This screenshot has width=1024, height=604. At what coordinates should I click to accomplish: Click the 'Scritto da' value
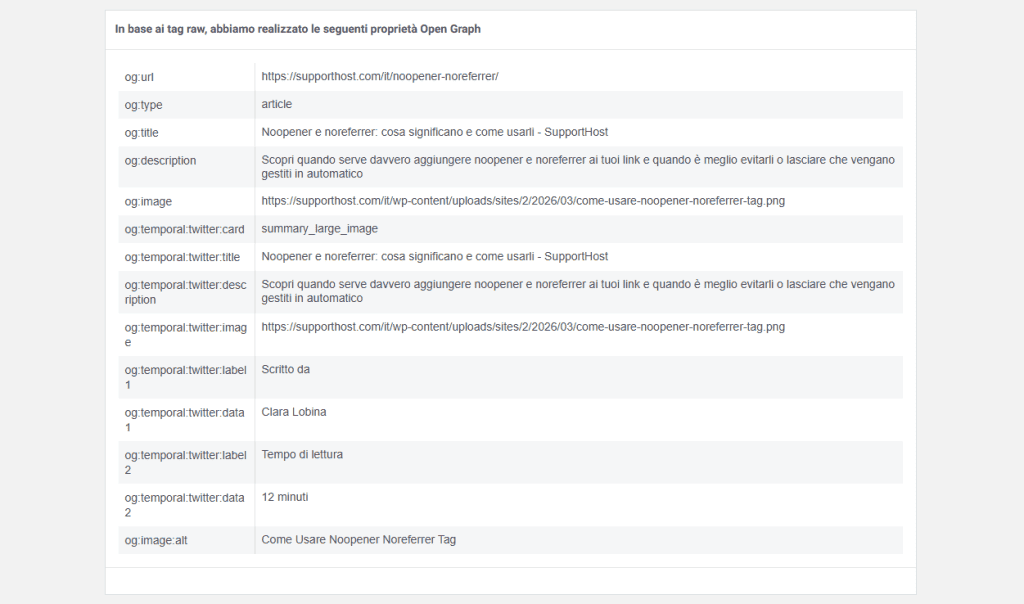[x=285, y=370]
